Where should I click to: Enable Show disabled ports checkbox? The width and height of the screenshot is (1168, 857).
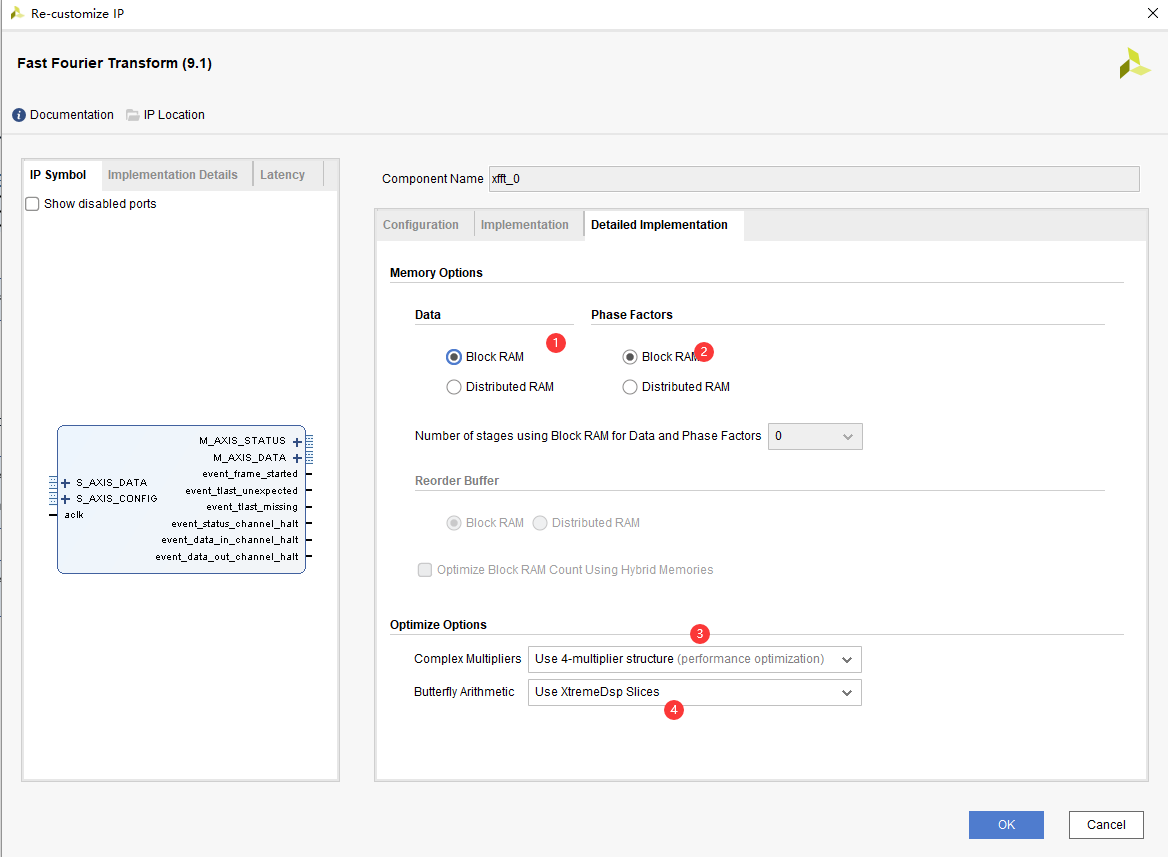pyautogui.click(x=32, y=204)
